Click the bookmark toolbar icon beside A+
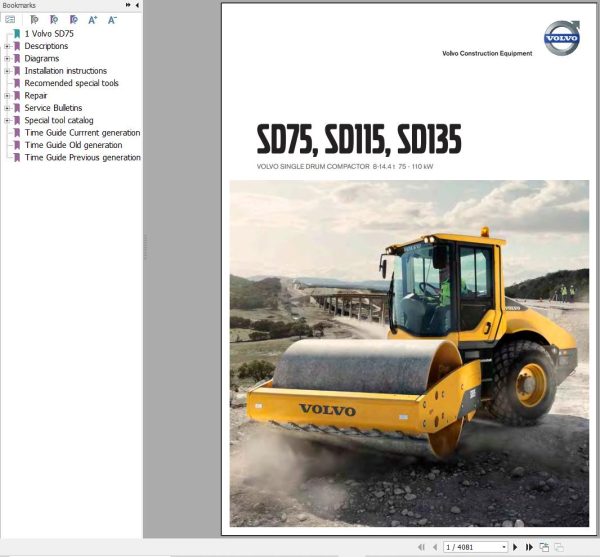Viewport: 600px width, 557px height. 73,20
